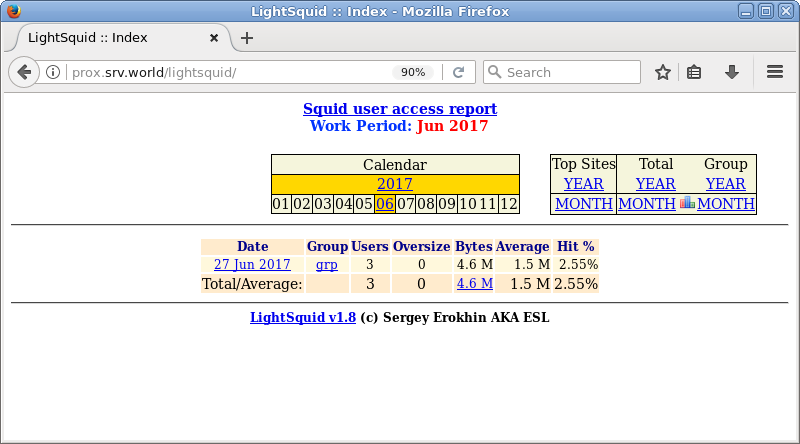Click calendar month cell 07
The image size is (800, 444).
coord(406,204)
